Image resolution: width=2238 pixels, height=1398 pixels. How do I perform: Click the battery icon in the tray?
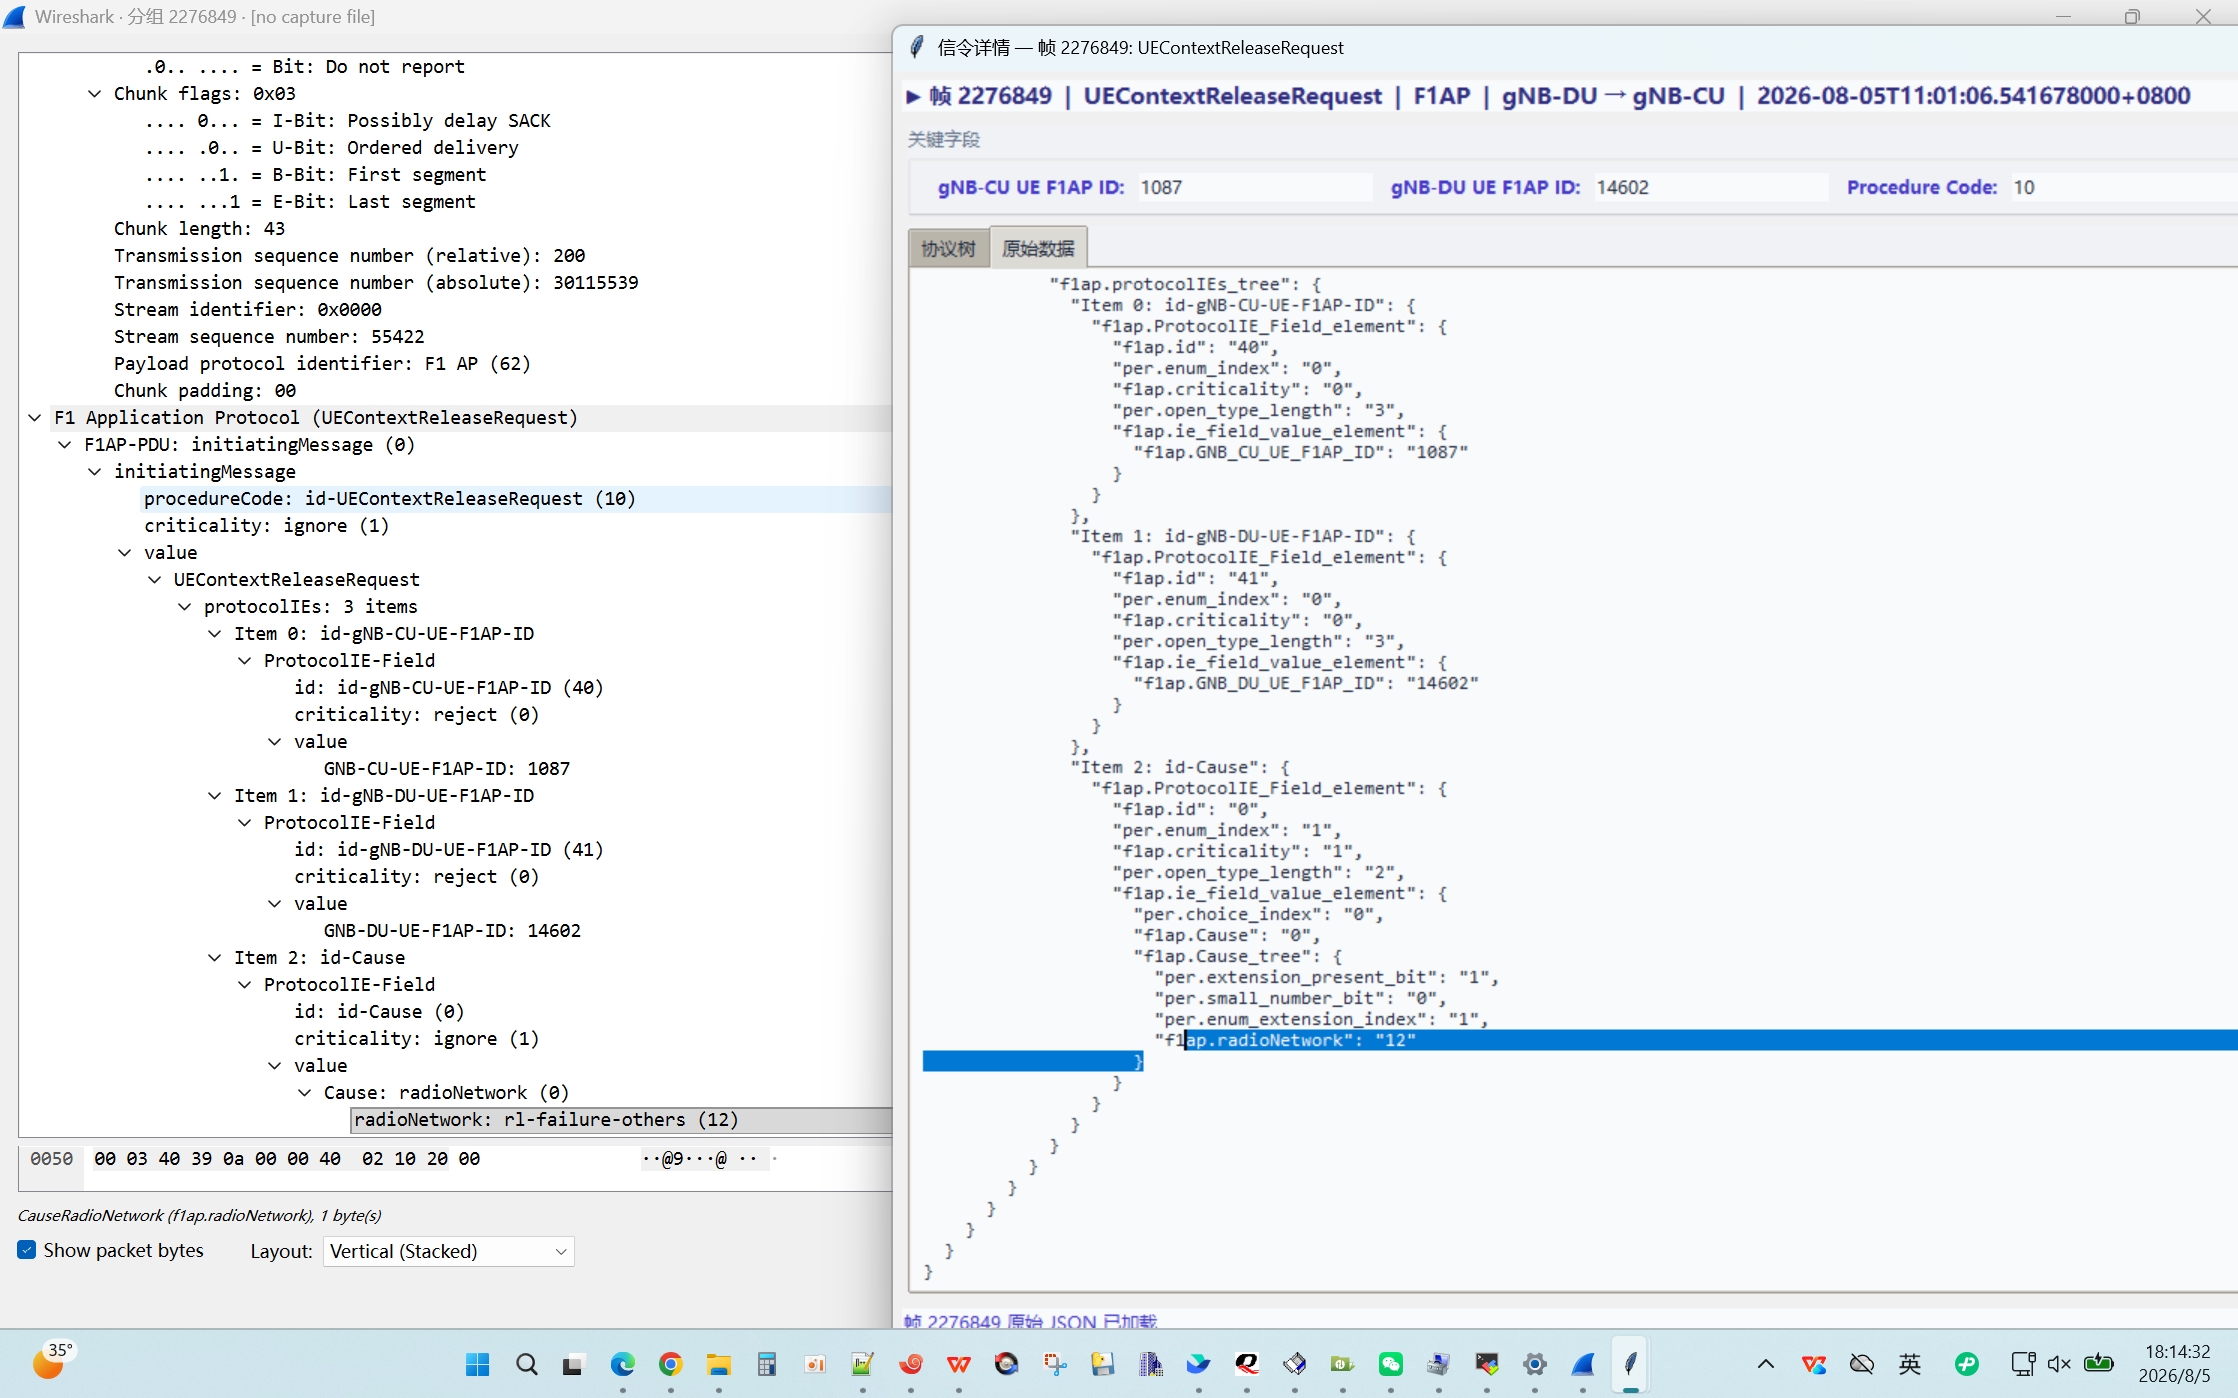(2099, 1364)
